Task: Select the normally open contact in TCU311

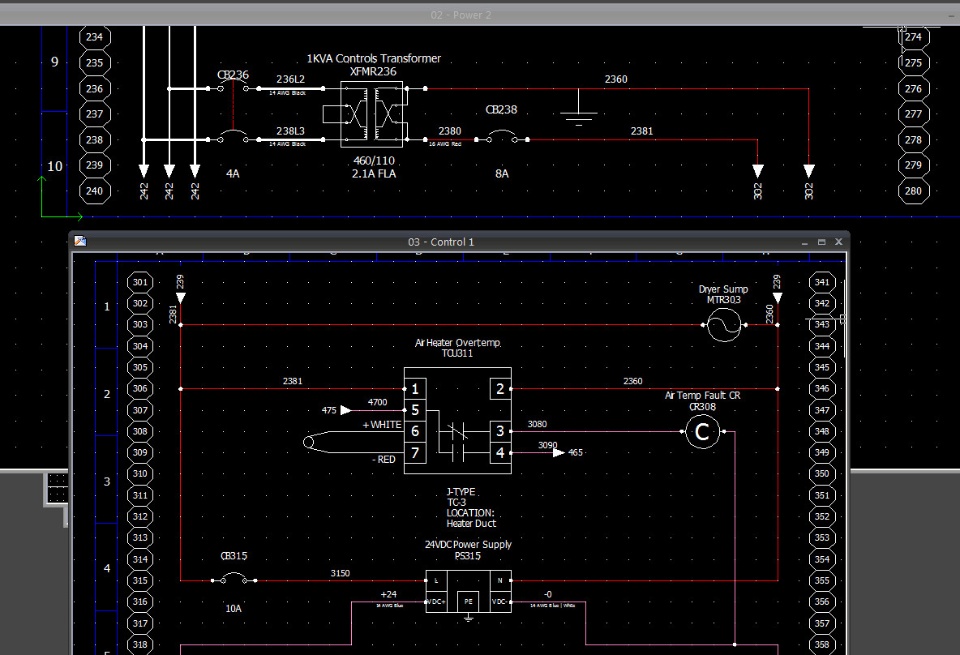Action: click(458, 453)
